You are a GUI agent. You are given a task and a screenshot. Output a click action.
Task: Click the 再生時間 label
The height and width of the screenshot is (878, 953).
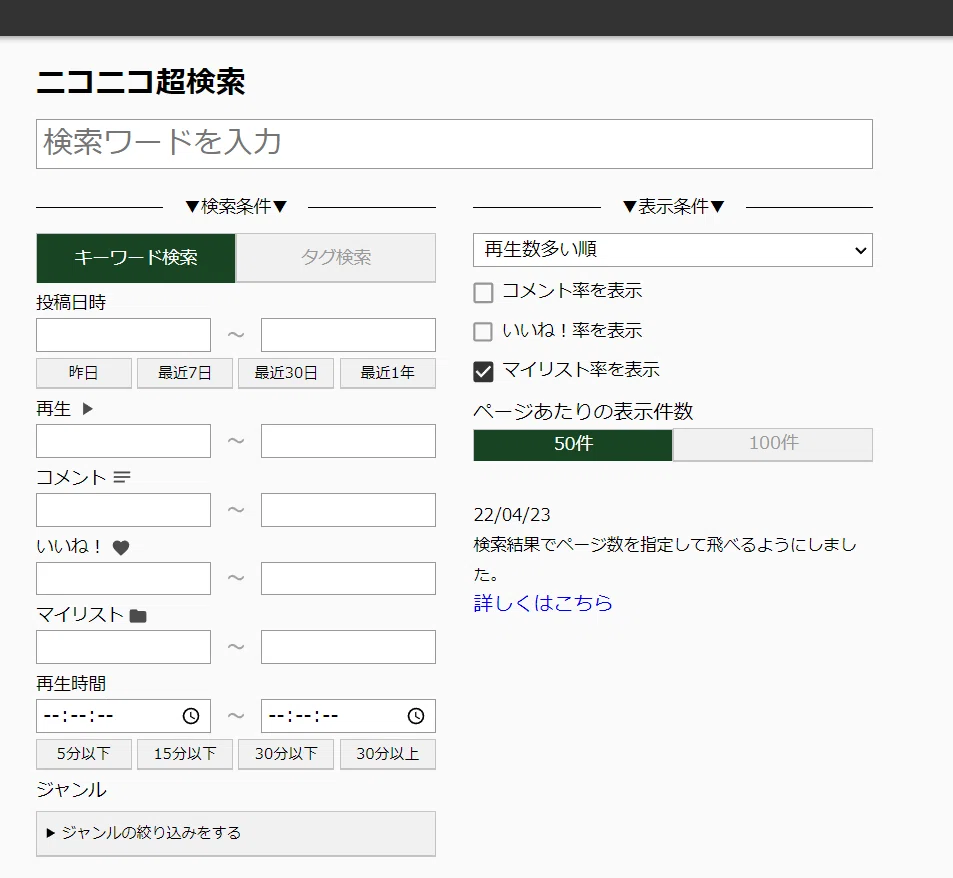click(x=71, y=684)
